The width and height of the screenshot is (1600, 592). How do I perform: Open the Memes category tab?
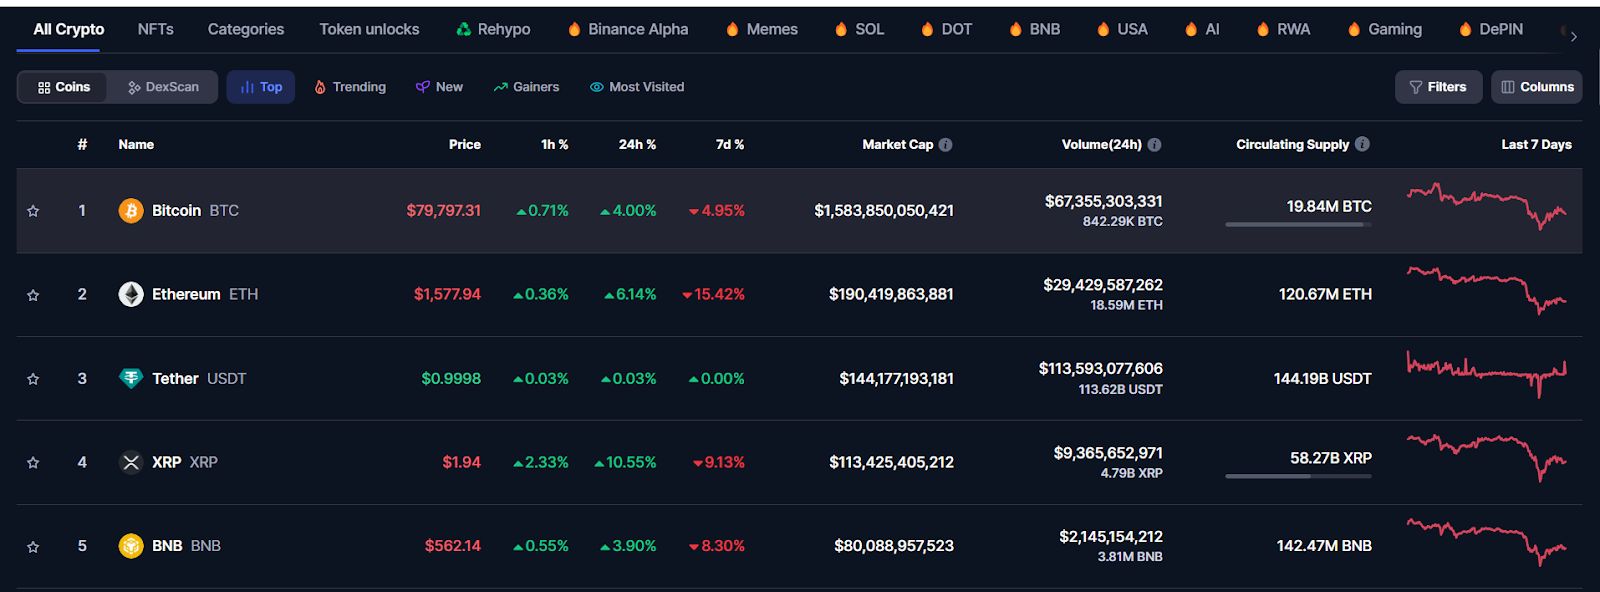762,29
